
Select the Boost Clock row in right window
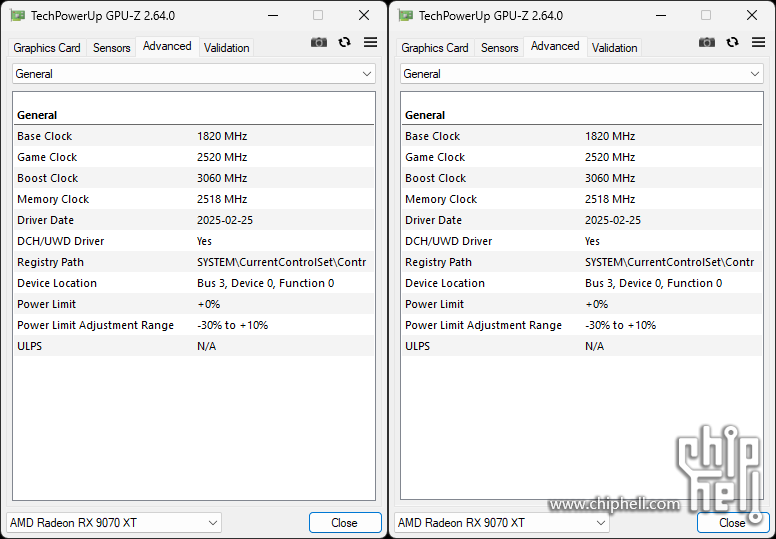click(x=582, y=178)
